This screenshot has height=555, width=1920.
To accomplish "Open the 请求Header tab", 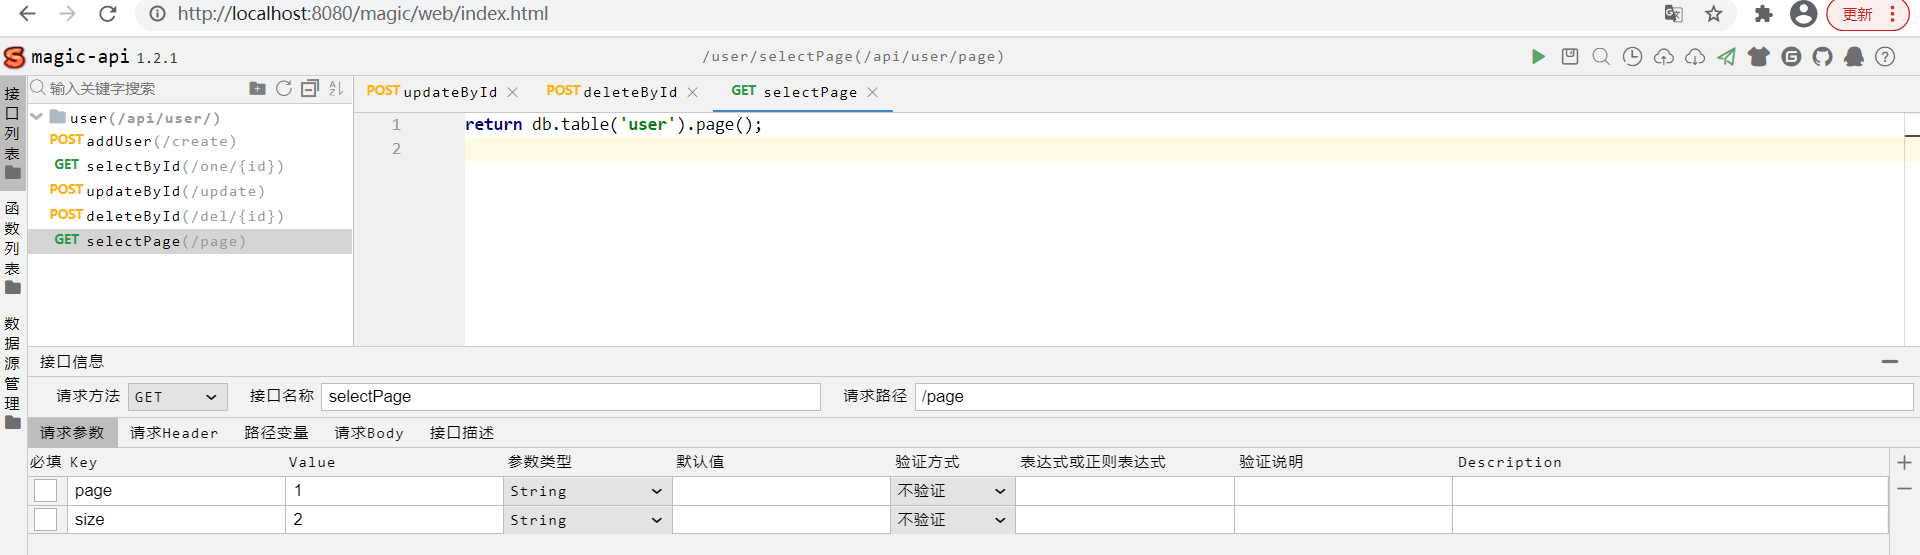I will click(174, 433).
